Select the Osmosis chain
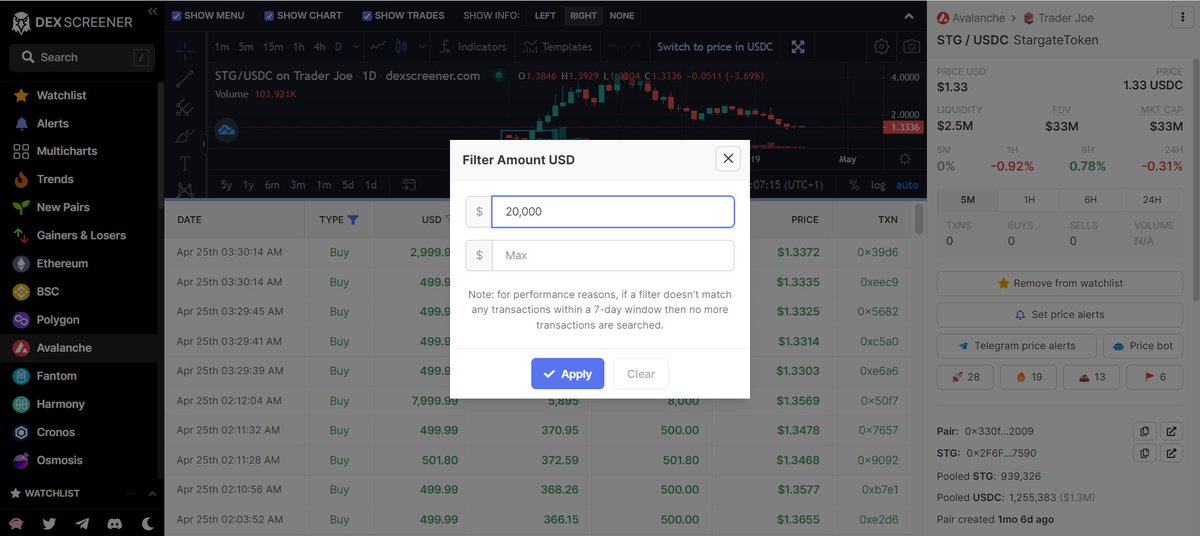The width and height of the screenshot is (1200, 536). click(59, 460)
